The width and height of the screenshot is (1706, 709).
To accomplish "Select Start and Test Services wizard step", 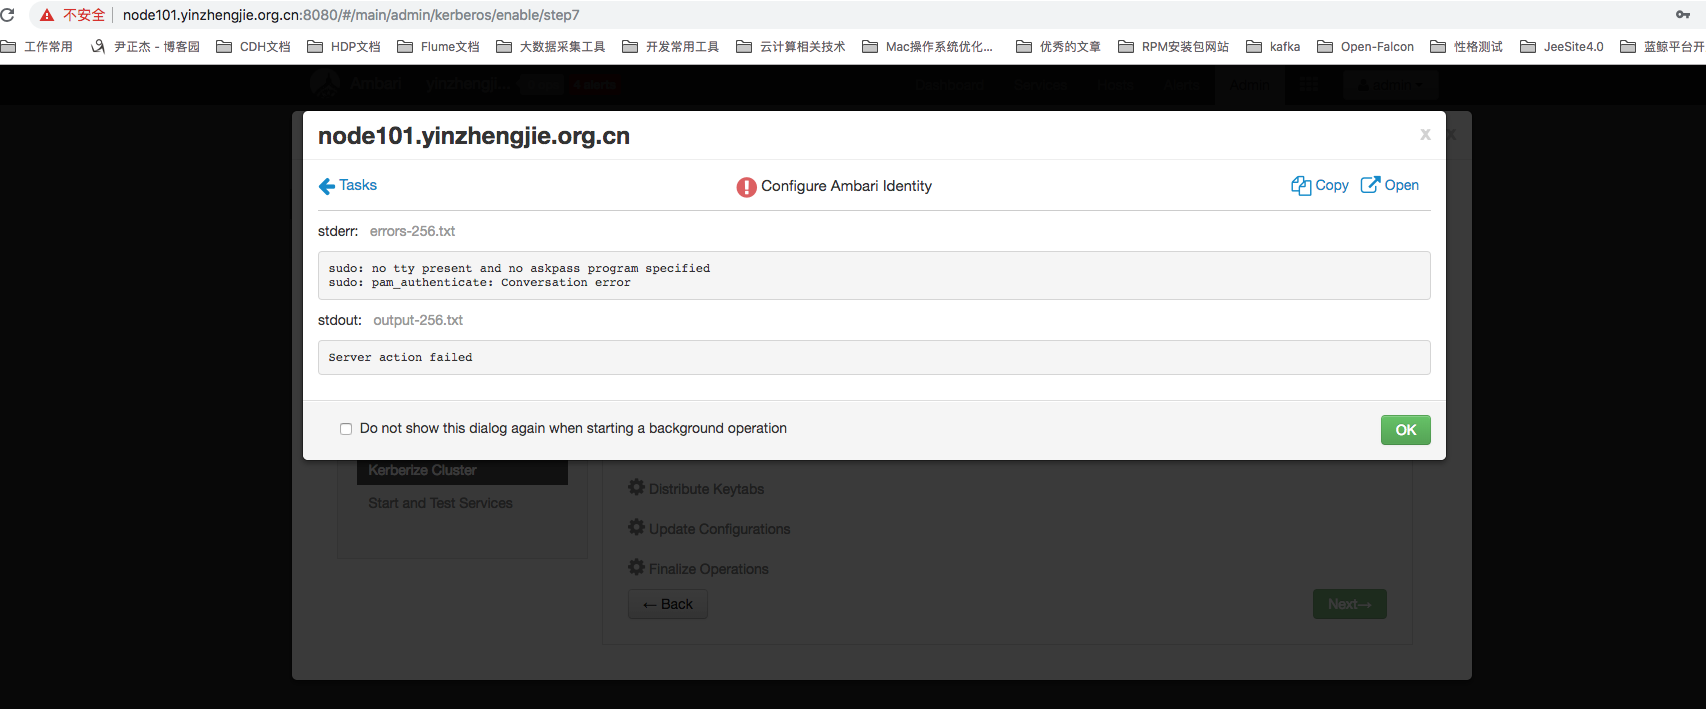I will point(440,503).
